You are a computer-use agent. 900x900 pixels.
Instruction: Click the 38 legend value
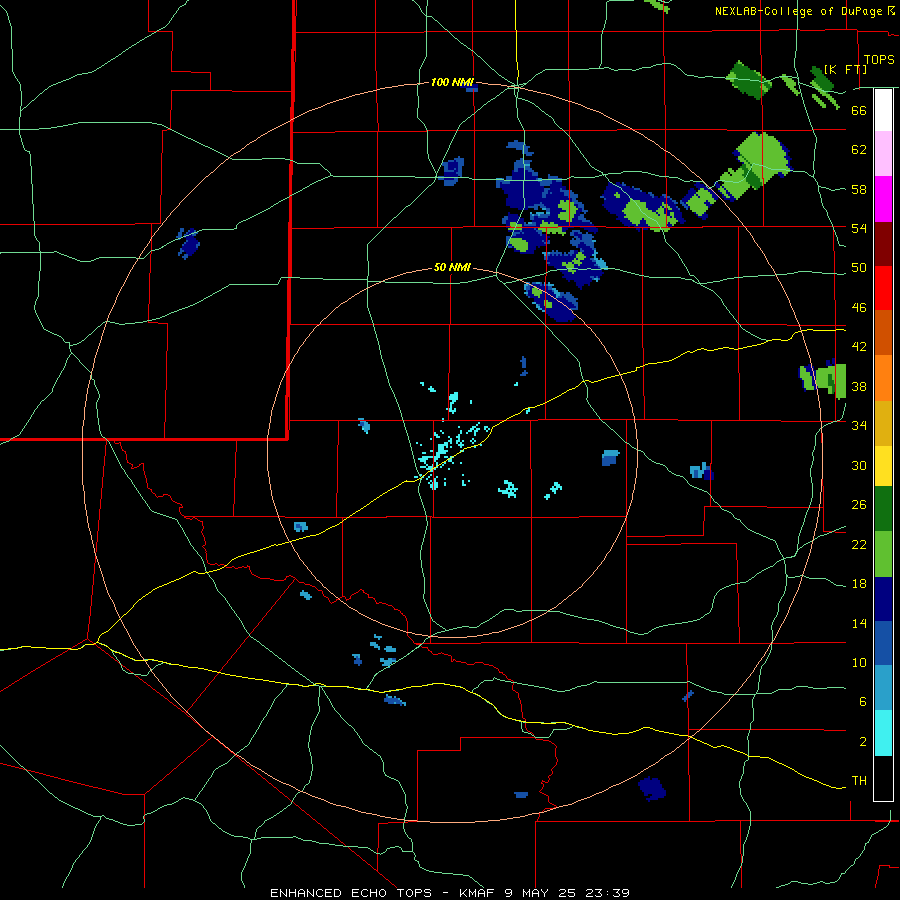(x=859, y=386)
